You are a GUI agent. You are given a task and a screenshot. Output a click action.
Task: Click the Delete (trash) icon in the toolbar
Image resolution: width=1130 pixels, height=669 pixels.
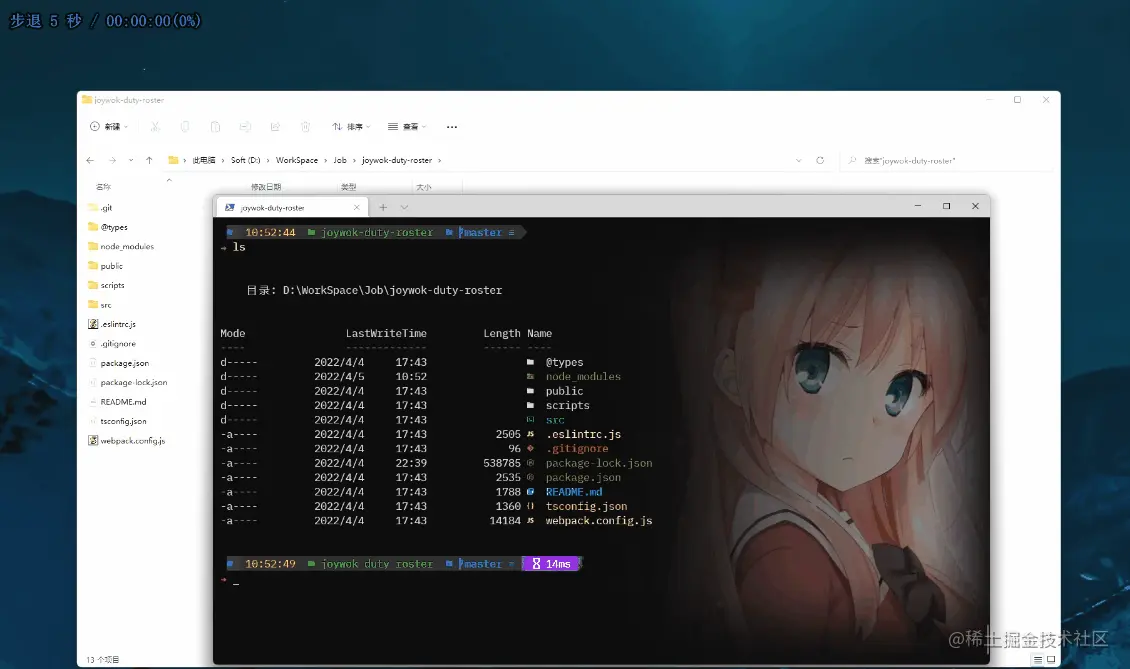305,126
